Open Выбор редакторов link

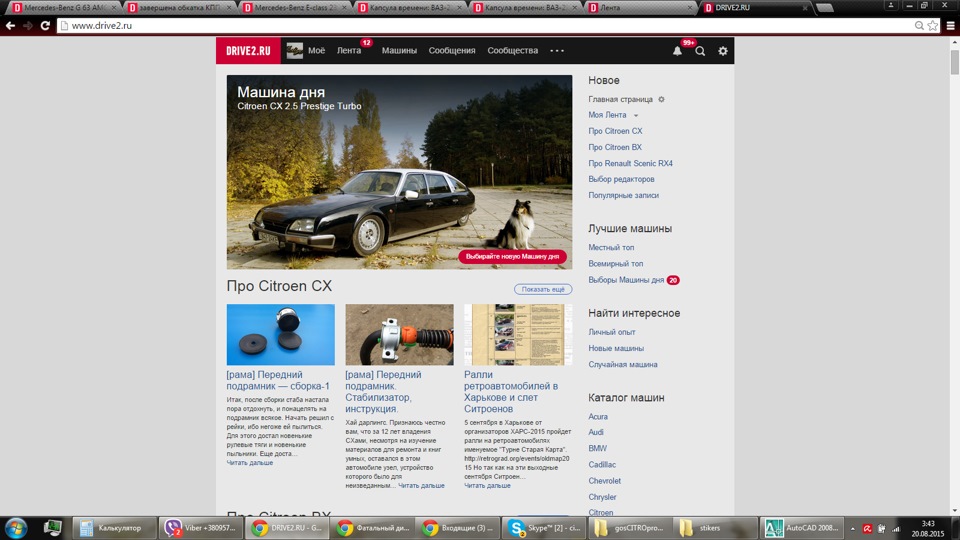point(621,179)
